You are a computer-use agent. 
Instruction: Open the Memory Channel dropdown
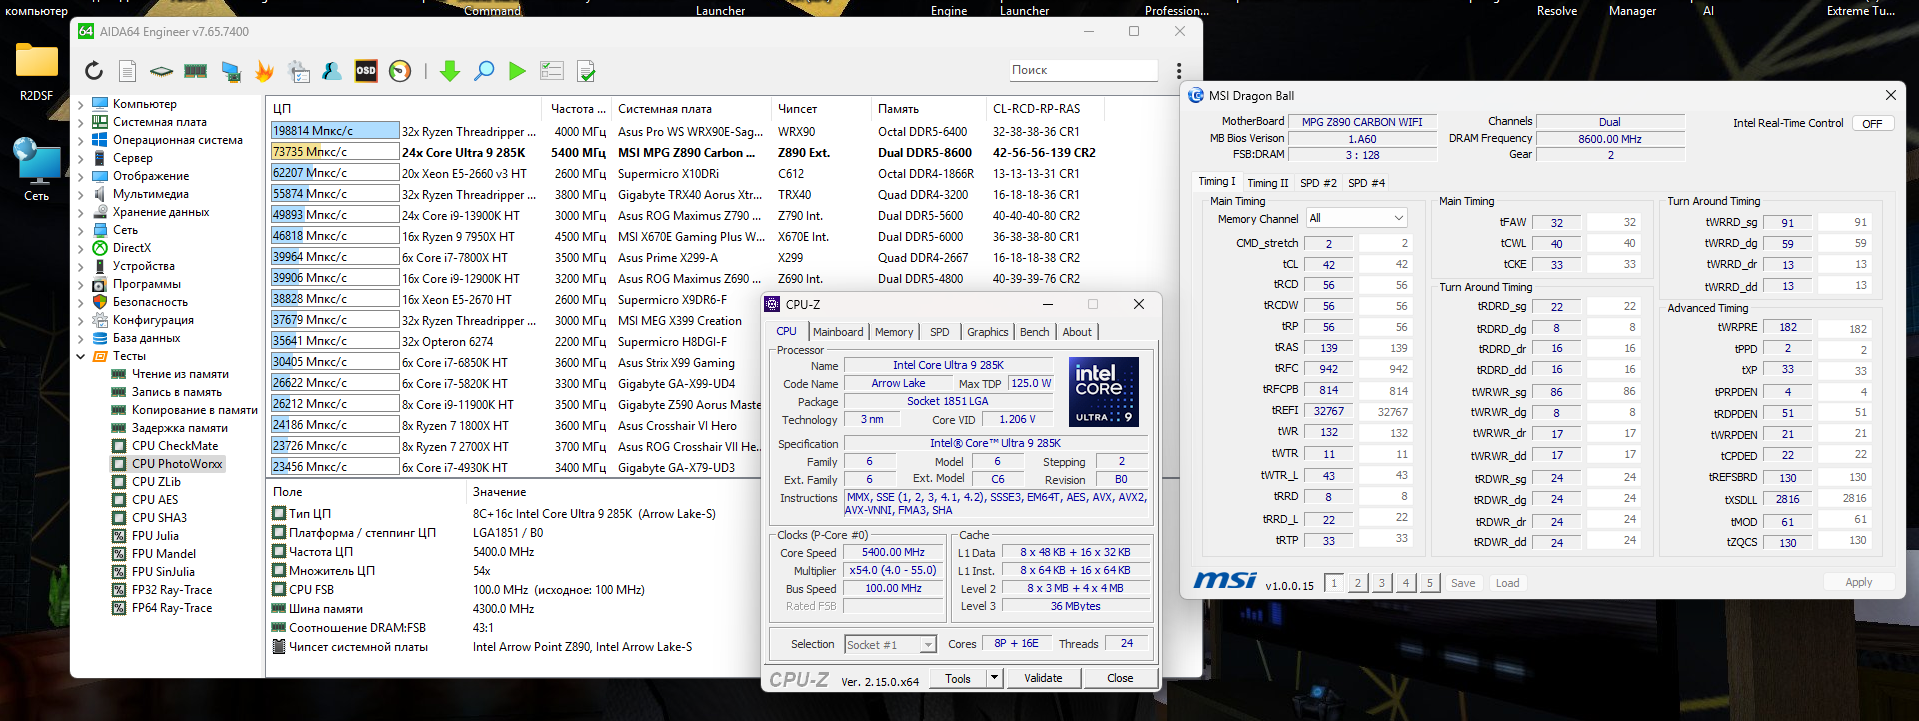click(1356, 218)
